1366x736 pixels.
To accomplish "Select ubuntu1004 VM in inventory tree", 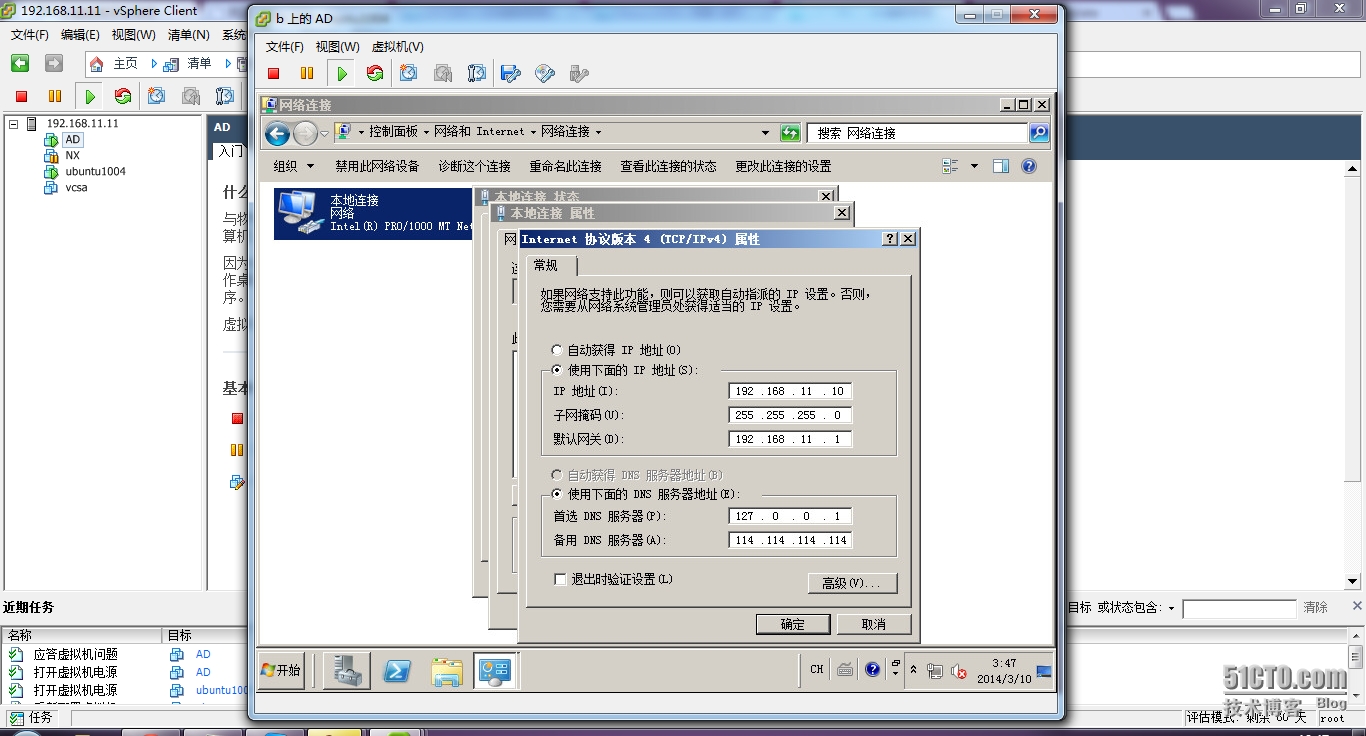I will pyautogui.click(x=95, y=171).
